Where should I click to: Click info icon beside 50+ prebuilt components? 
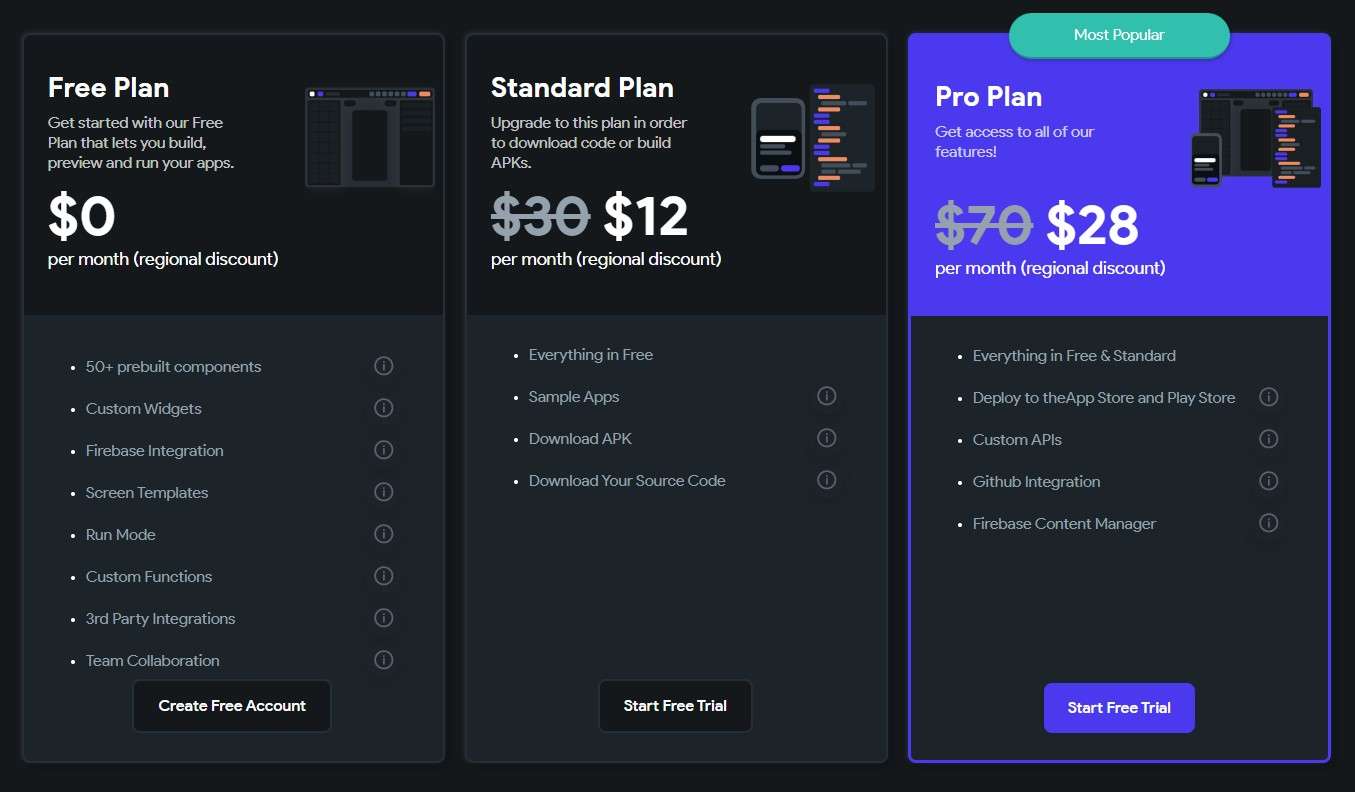tap(383, 366)
